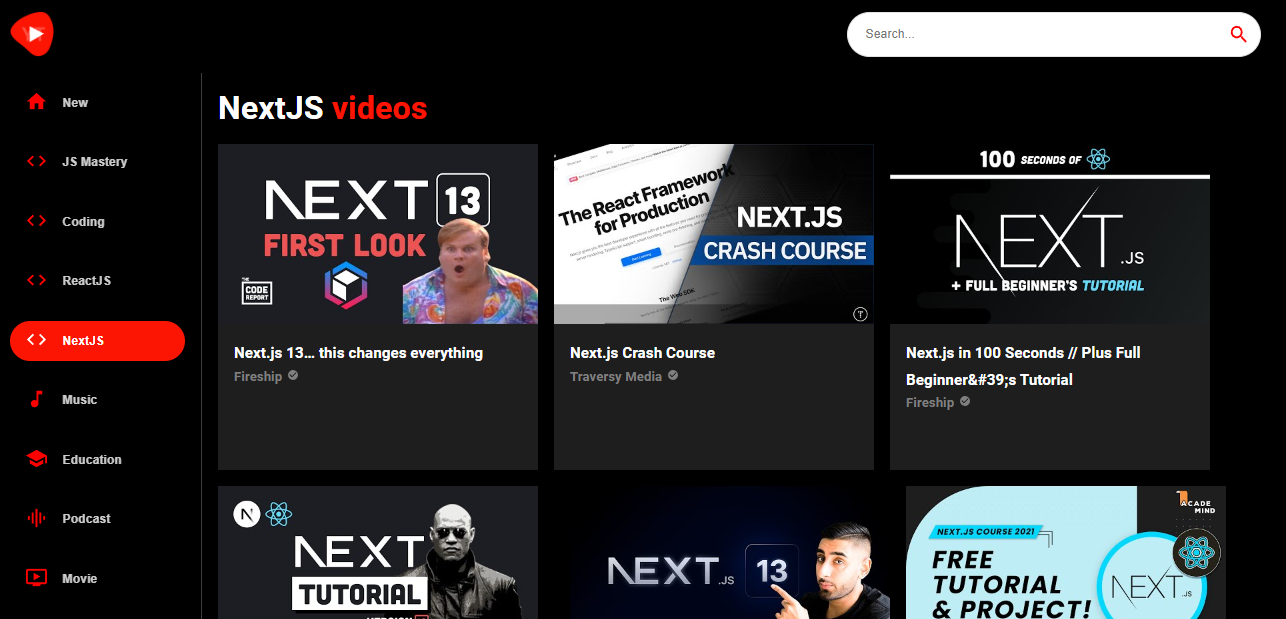Viewport: 1286px width, 619px height.
Task: Open the Education category
Action: tap(97, 459)
